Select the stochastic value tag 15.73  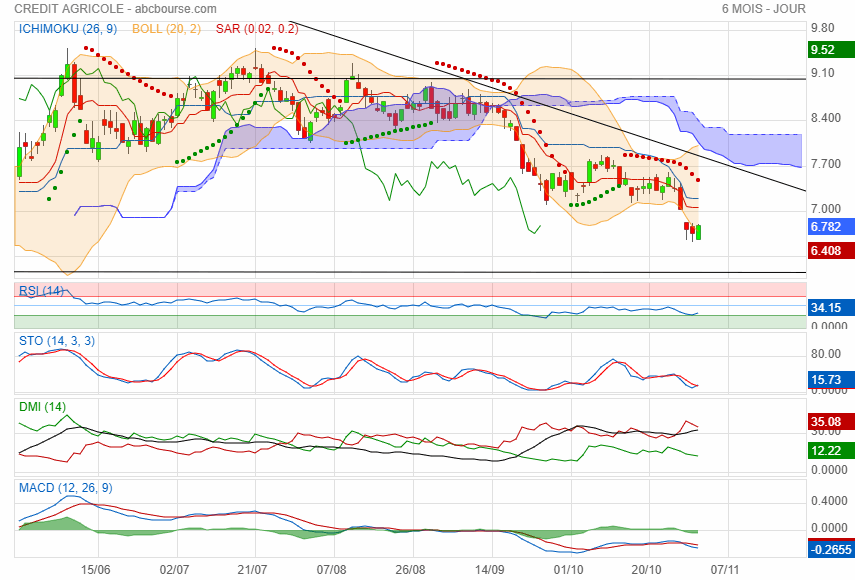pyautogui.click(x=831, y=379)
